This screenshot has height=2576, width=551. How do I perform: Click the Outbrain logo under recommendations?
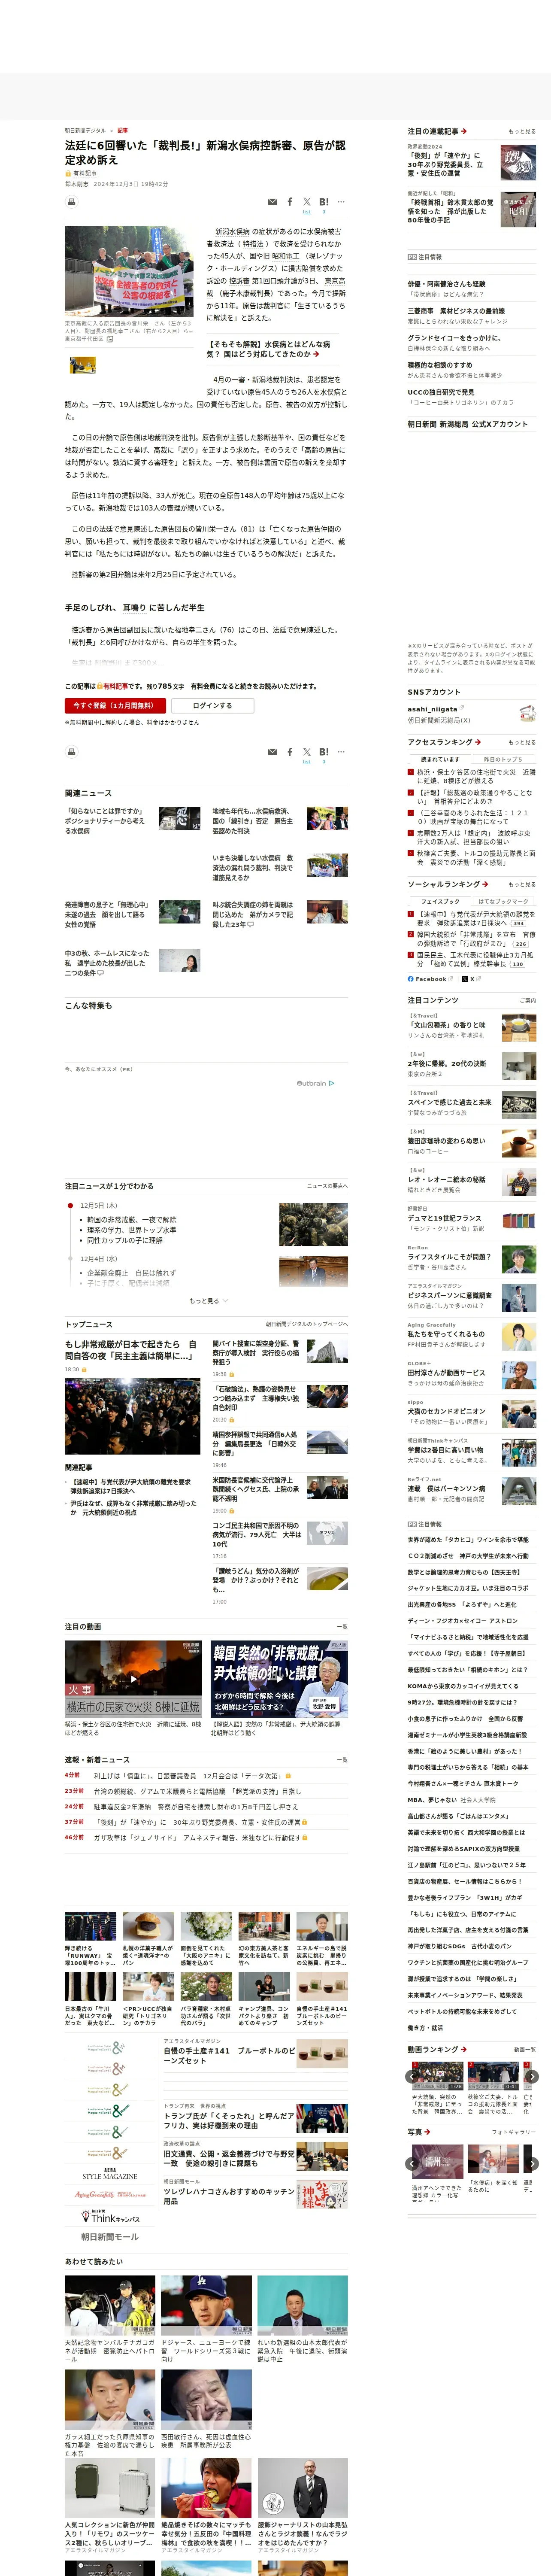pos(316,1083)
